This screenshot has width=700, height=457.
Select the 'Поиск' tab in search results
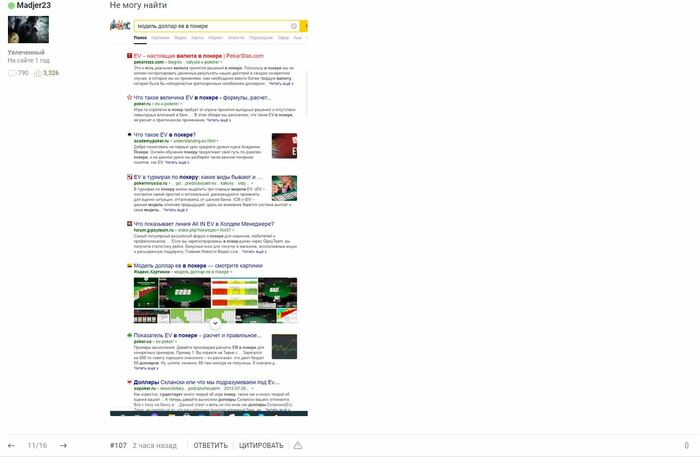click(140, 38)
